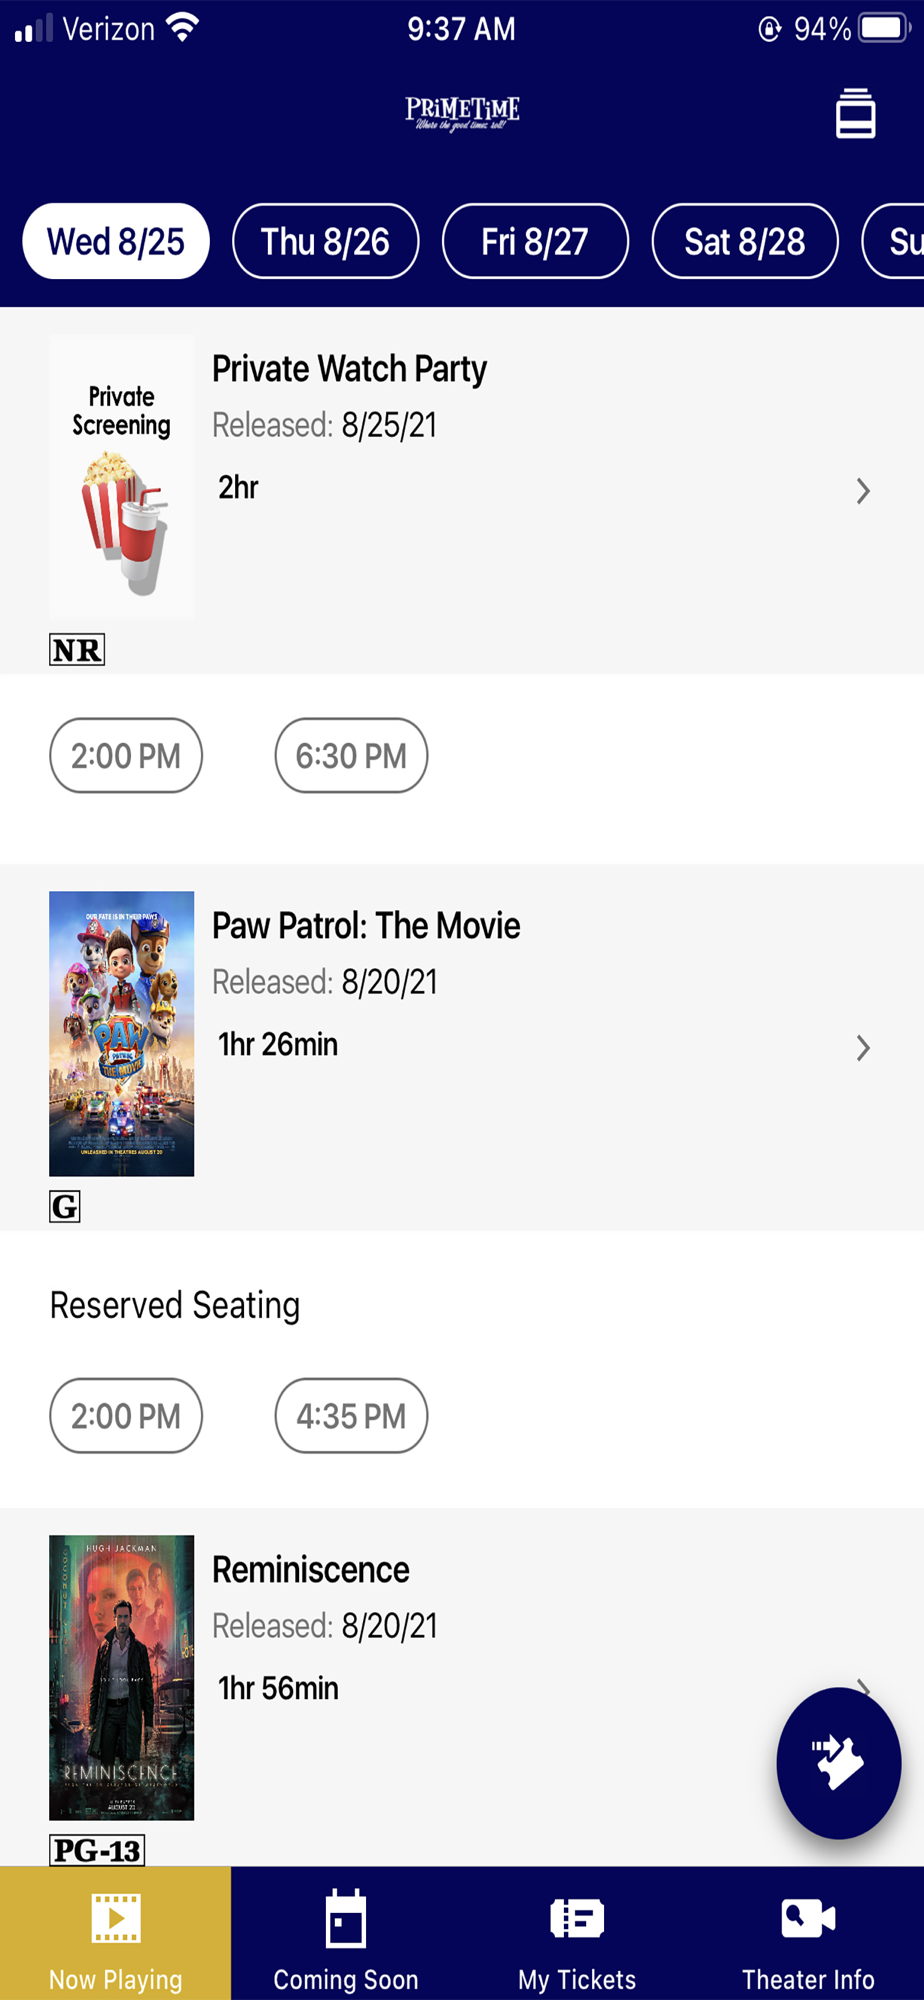The image size is (924, 2000).
Task: Pick 2:00 PM Private Watch Party showtime
Action: [x=126, y=756]
